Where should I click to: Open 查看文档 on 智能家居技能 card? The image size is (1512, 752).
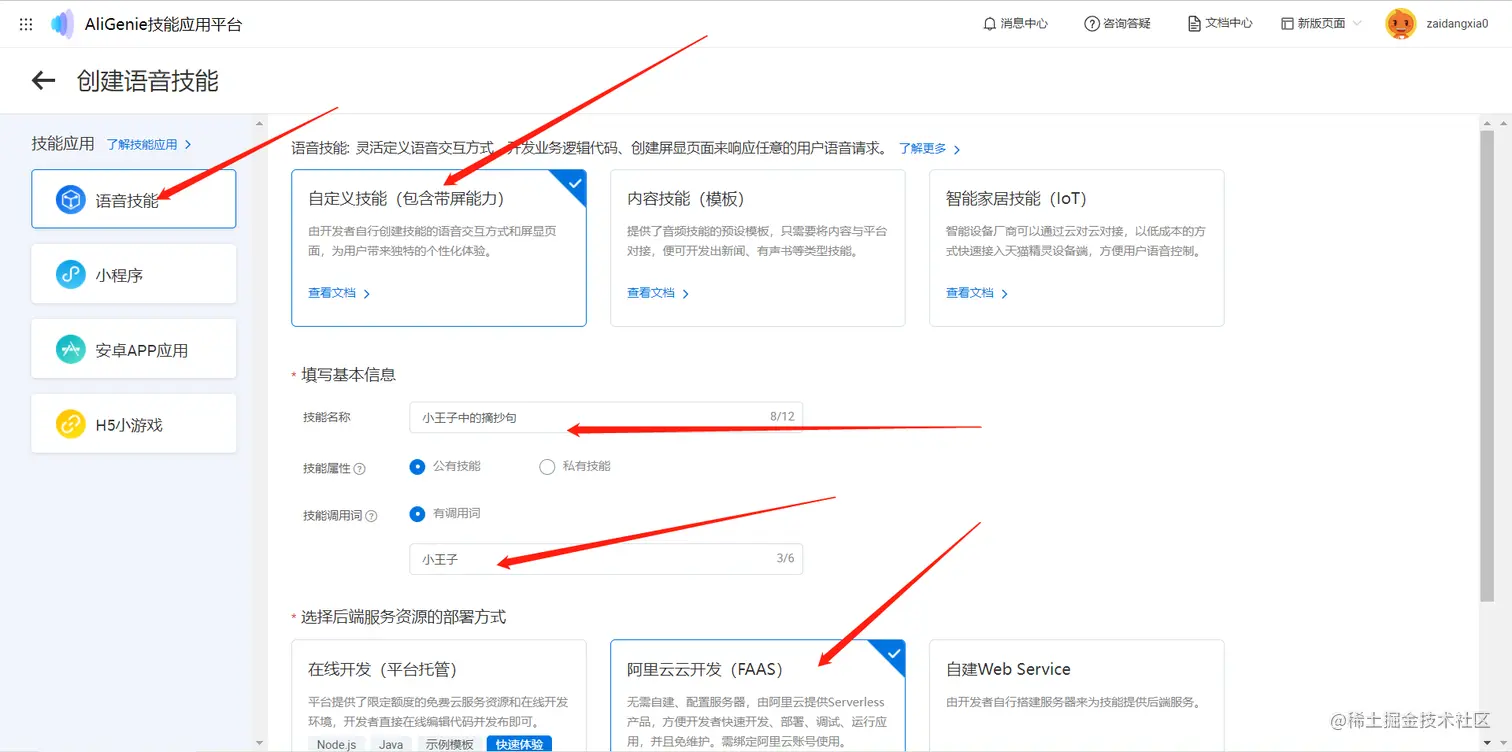pyautogui.click(x=970, y=293)
